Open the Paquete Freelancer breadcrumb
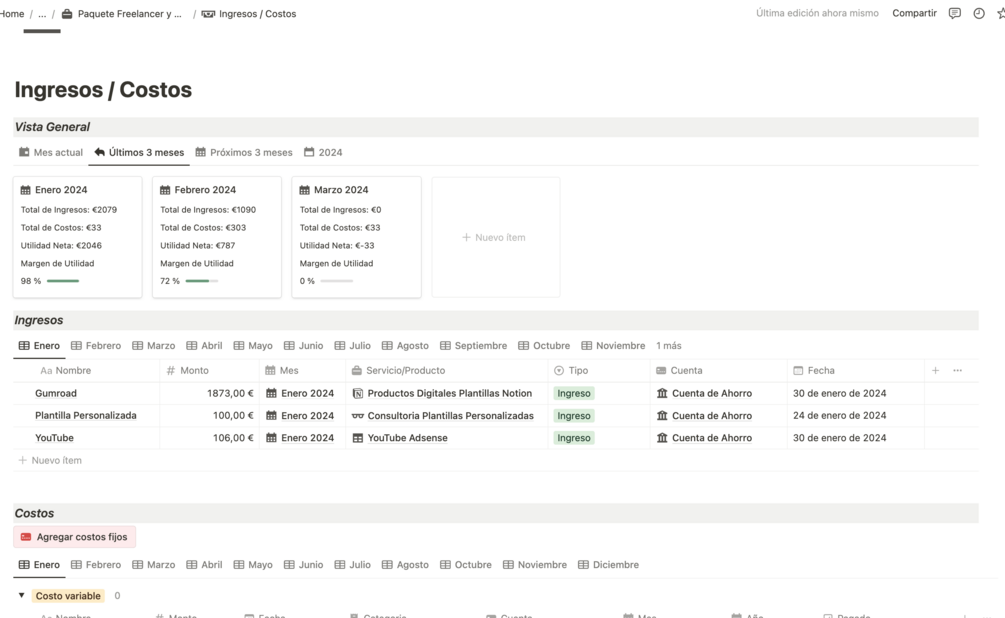Screen dimensions: 1005x618 point(122,13)
